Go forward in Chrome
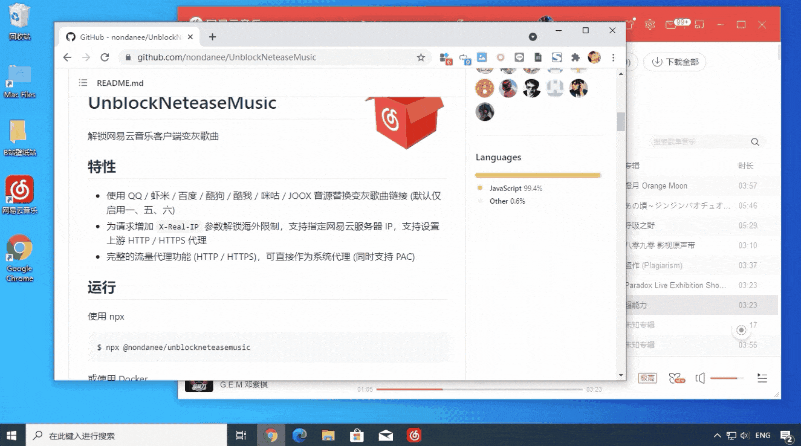 86,58
